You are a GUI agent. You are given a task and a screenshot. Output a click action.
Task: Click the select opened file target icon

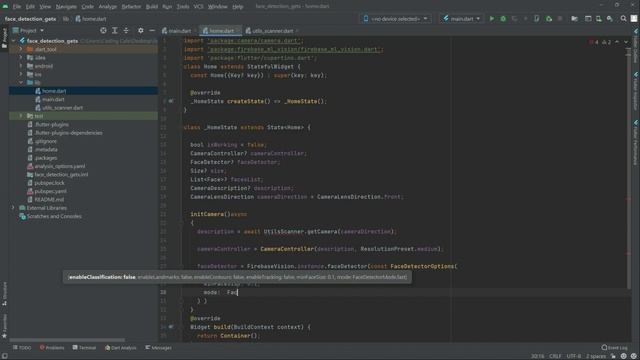(x=103, y=31)
